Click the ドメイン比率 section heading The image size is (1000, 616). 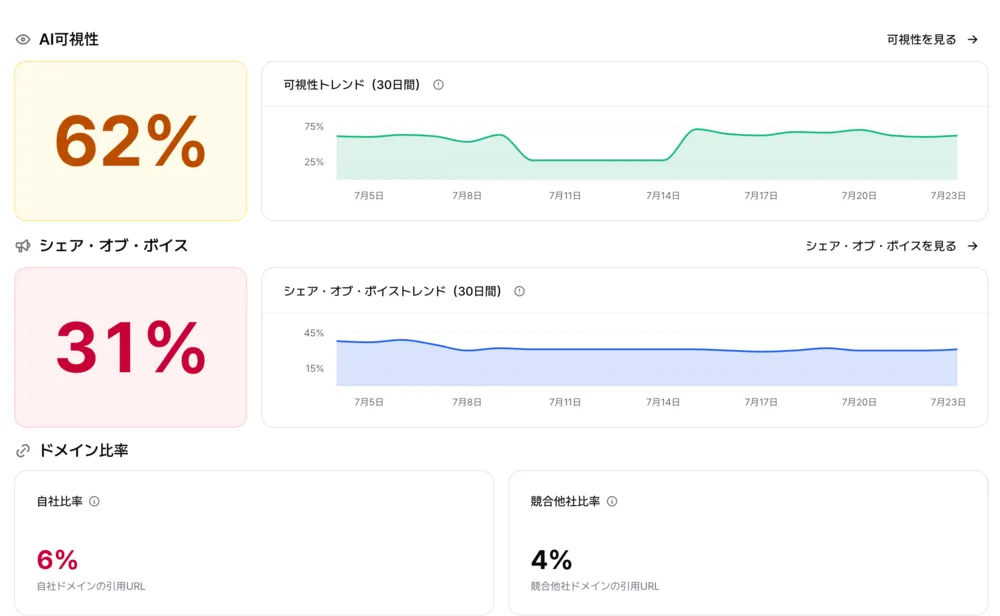[84, 451]
